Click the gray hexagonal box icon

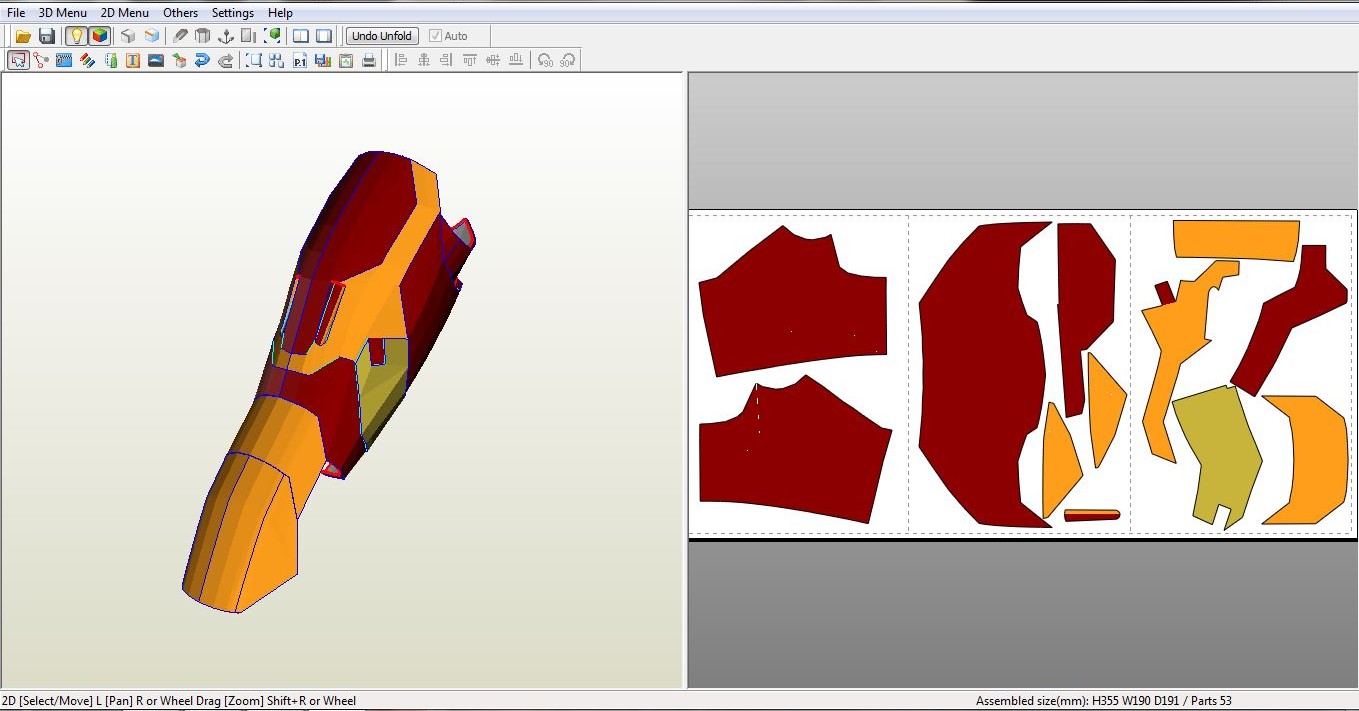tap(203, 36)
